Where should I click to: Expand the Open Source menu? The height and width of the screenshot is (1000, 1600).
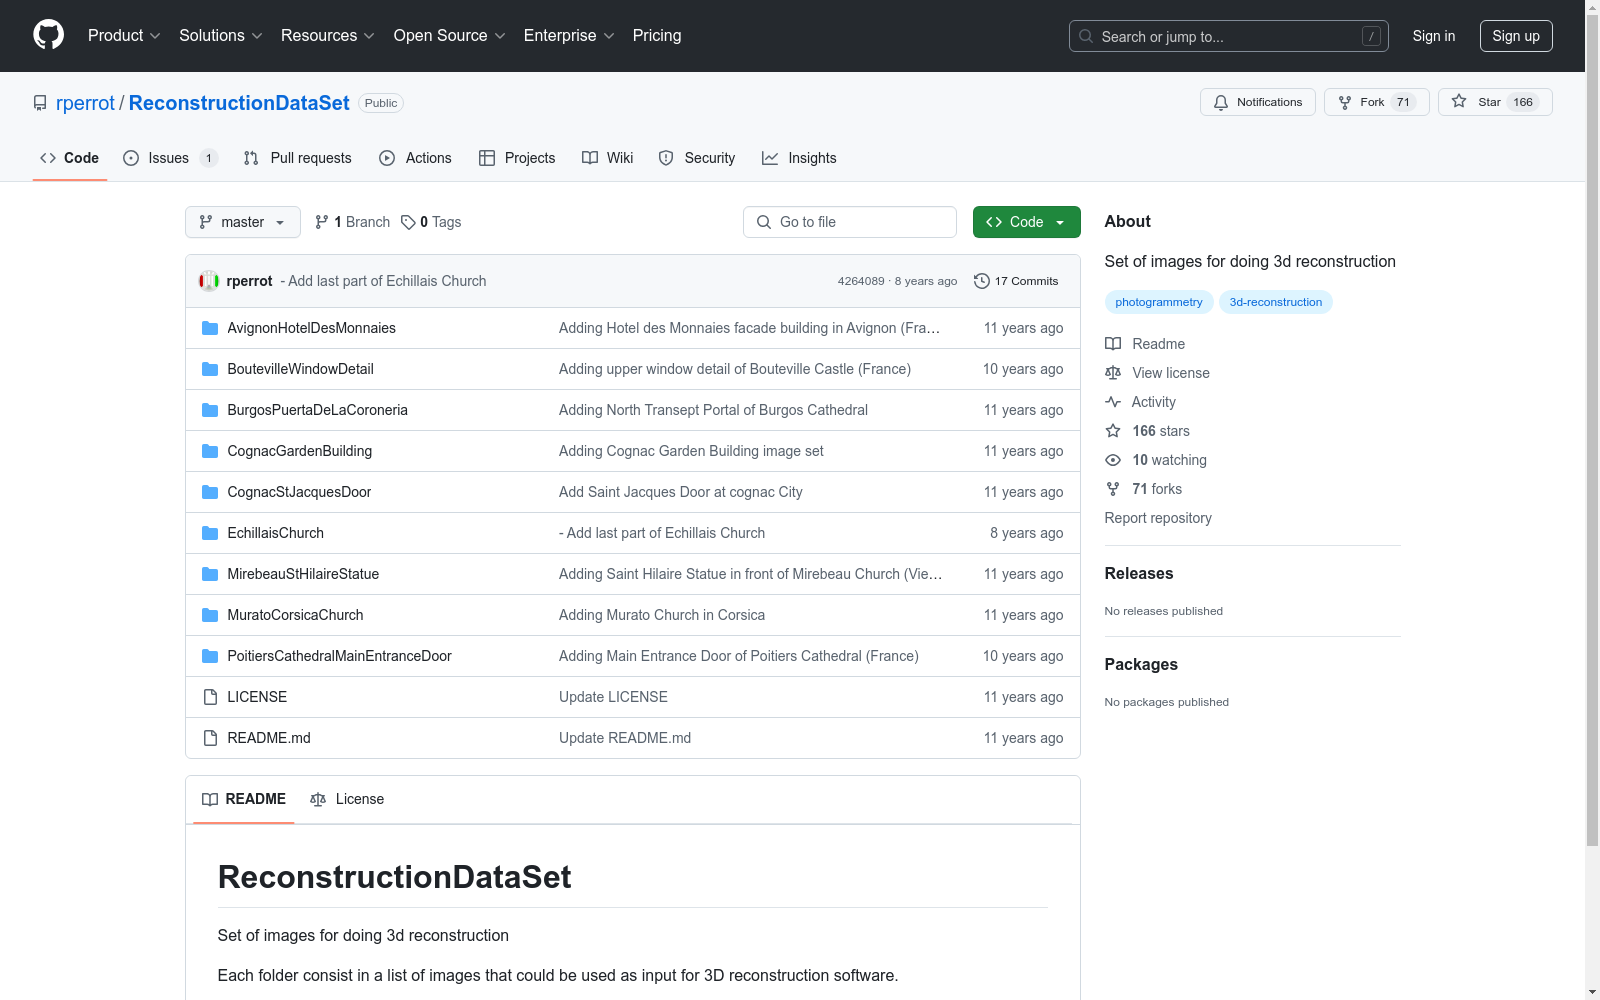[450, 36]
